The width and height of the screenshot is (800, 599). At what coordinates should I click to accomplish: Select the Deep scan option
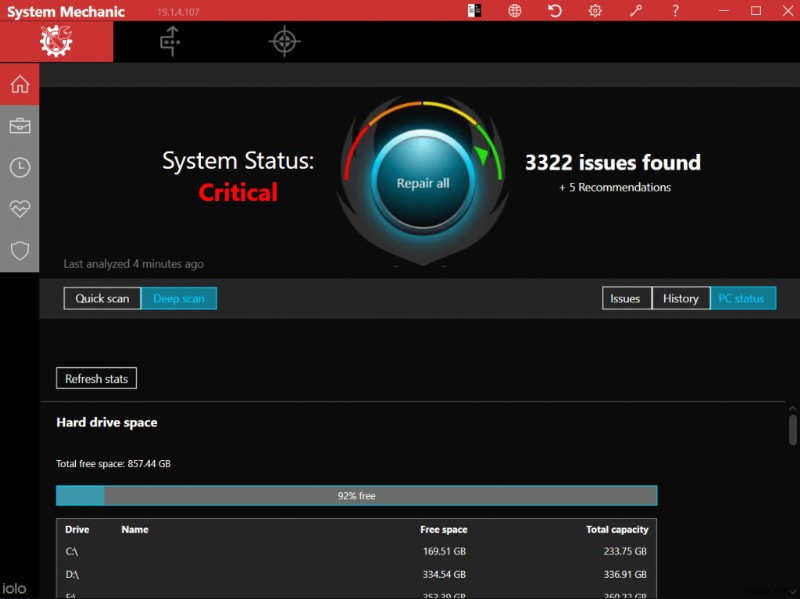(x=179, y=298)
